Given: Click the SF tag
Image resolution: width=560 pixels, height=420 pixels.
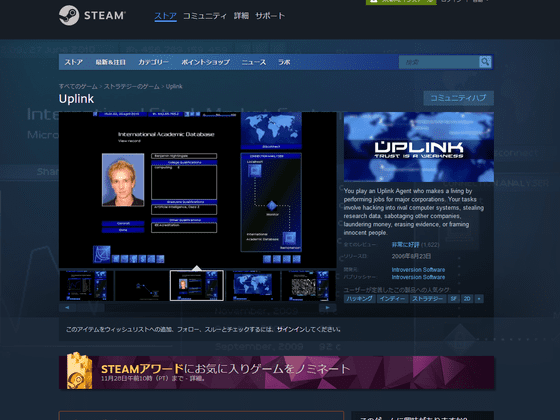Looking at the screenshot, I should (x=454, y=299).
